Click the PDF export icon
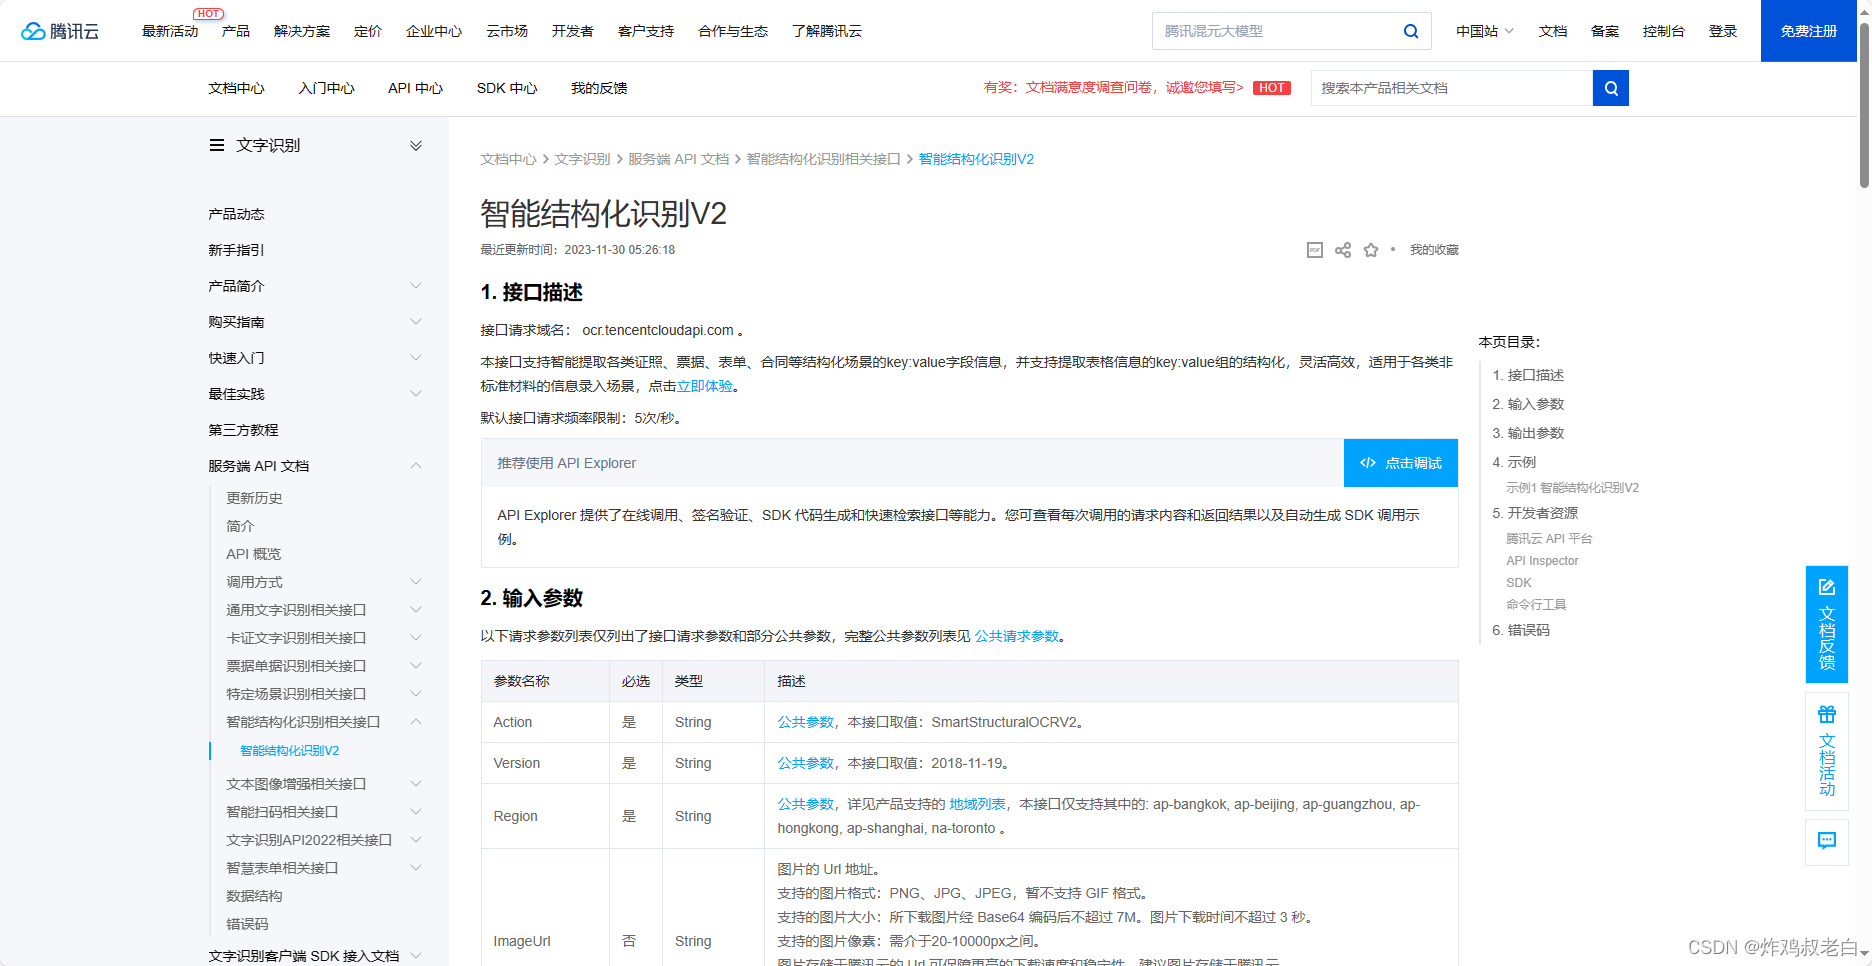Image resolution: width=1872 pixels, height=966 pixels. (x=1315, y=250)
